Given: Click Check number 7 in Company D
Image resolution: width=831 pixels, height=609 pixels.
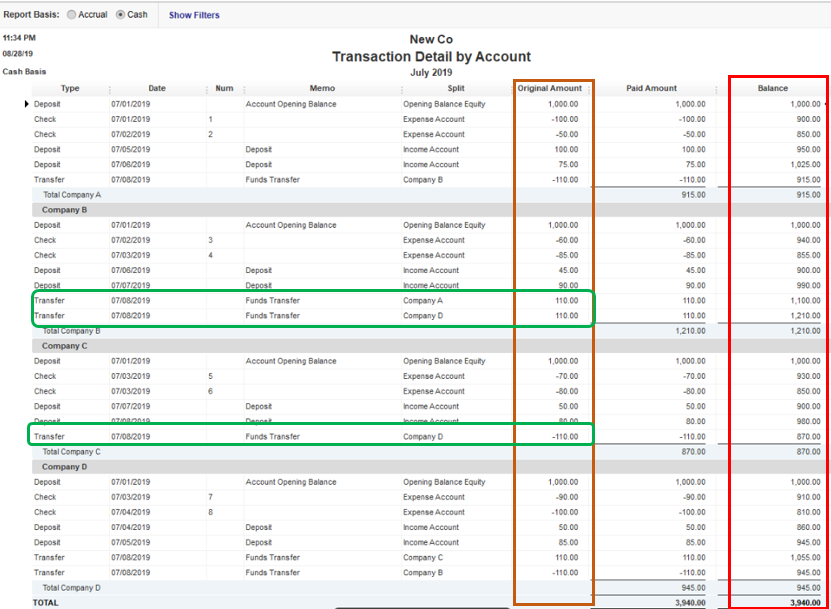Looking at the screenshot, I should pos(210,497).
